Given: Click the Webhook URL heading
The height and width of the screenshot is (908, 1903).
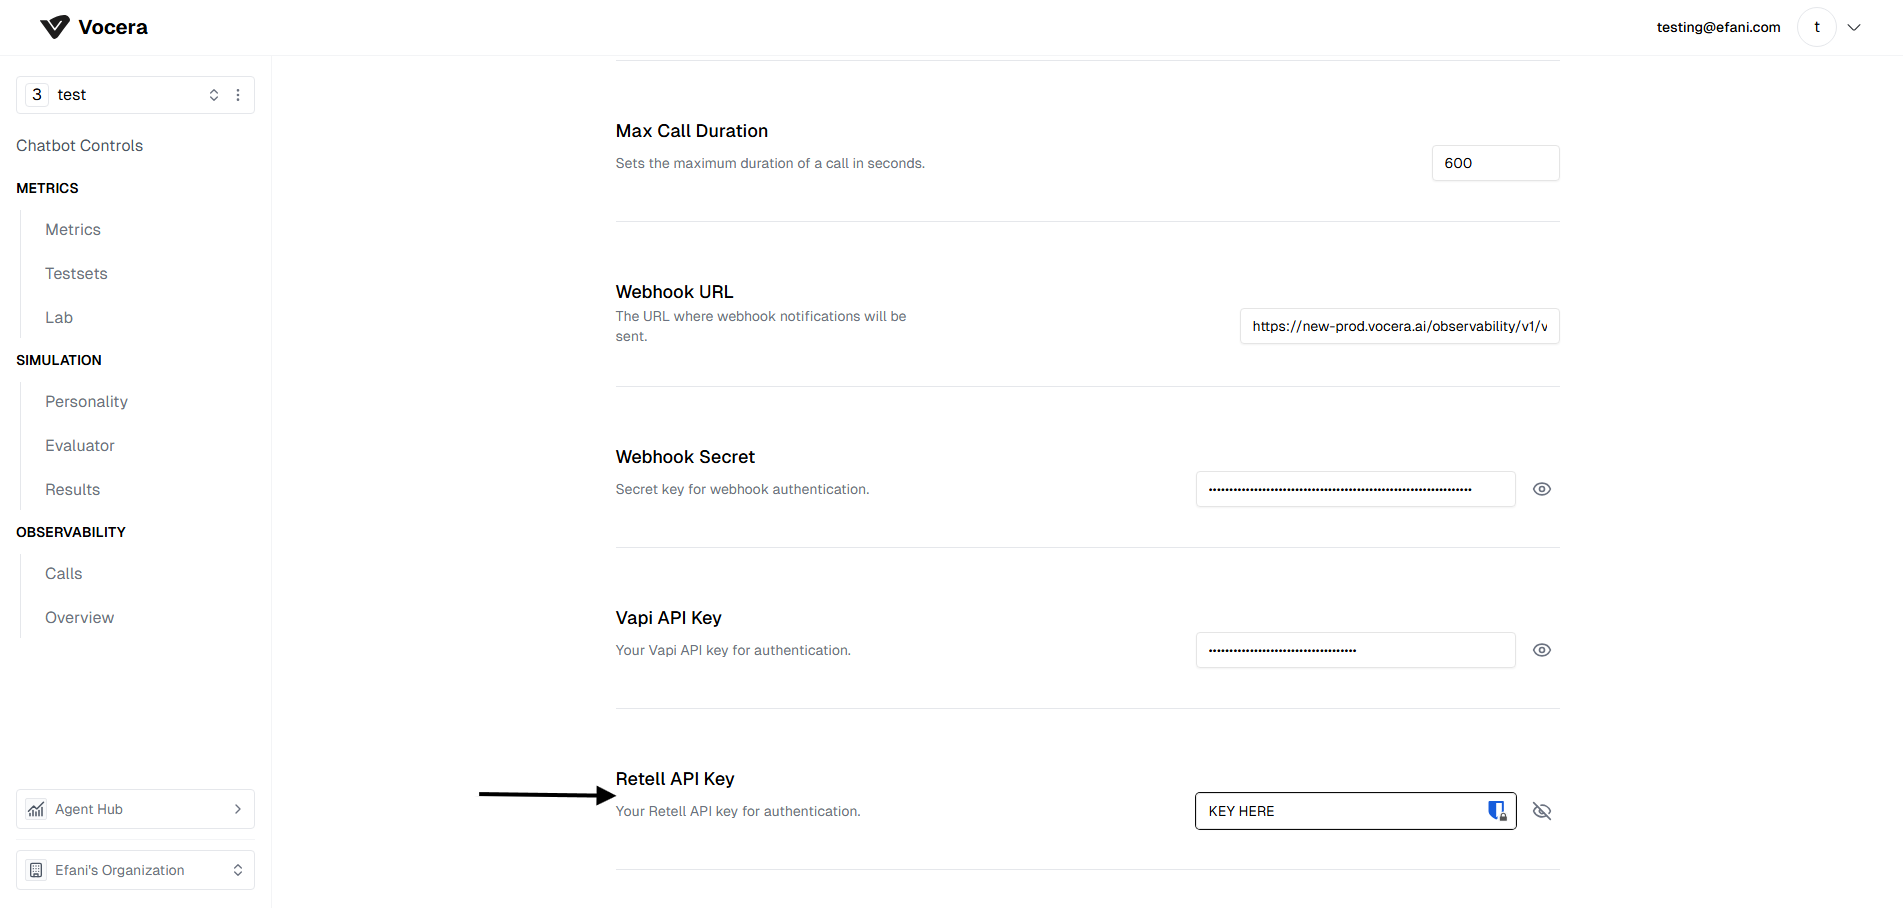Looking at the screenshot, I should [x=674, y=292].
